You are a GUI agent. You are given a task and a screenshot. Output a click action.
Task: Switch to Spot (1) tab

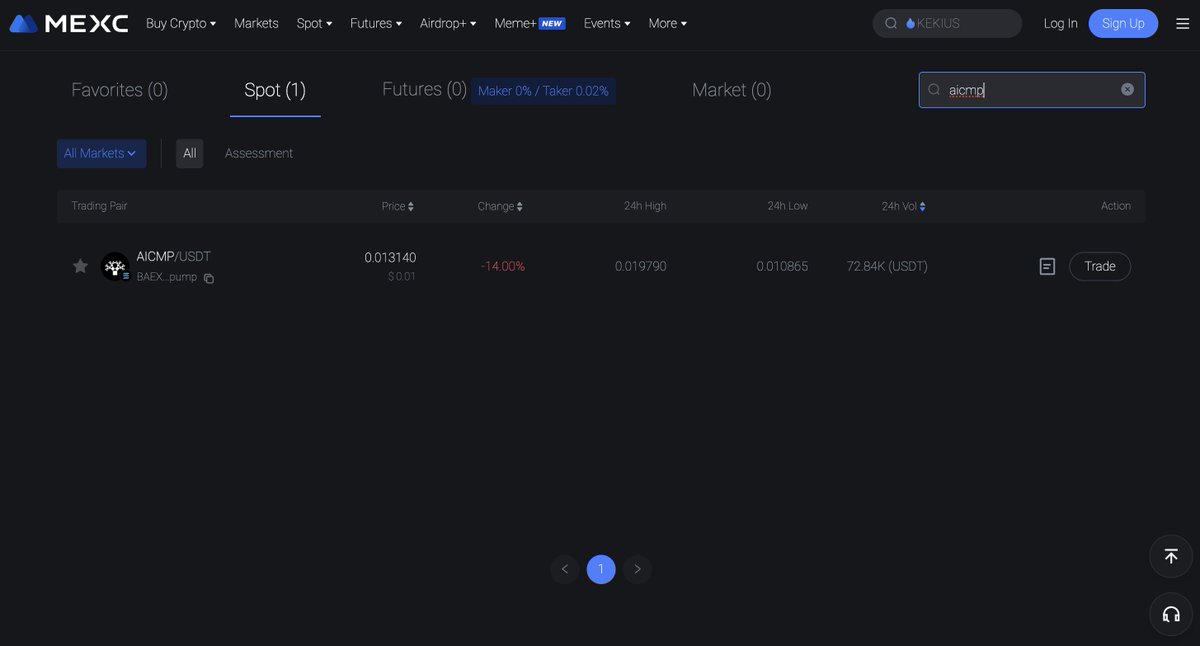coord(275,90)
